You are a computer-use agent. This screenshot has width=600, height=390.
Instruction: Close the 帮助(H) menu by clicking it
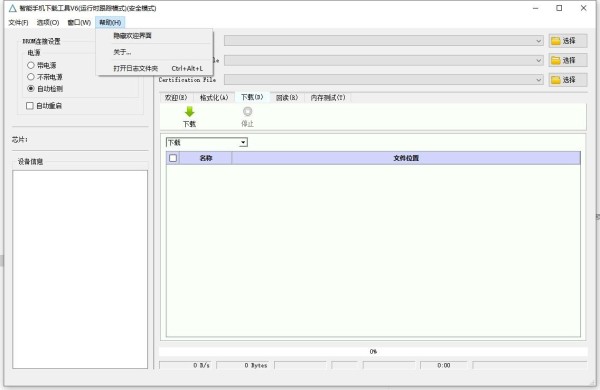(x=110, y=23)
